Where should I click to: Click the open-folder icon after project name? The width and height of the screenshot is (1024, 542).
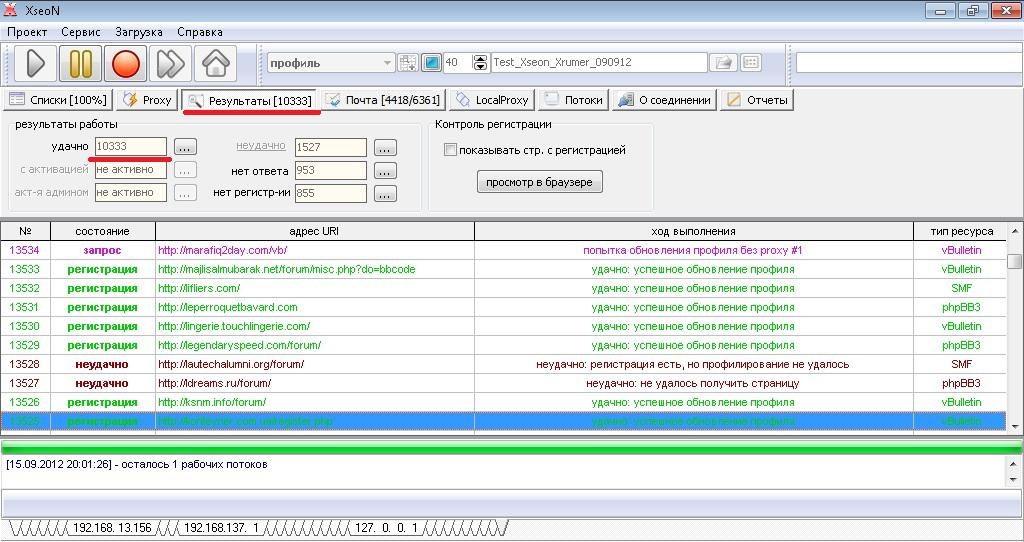pos(723,63)
